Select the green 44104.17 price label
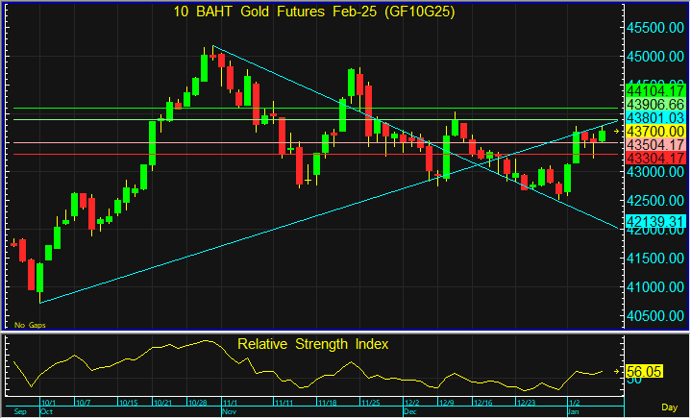Viewport: 691px width, 419px height. pyautogui.click(x=654, y=90)
